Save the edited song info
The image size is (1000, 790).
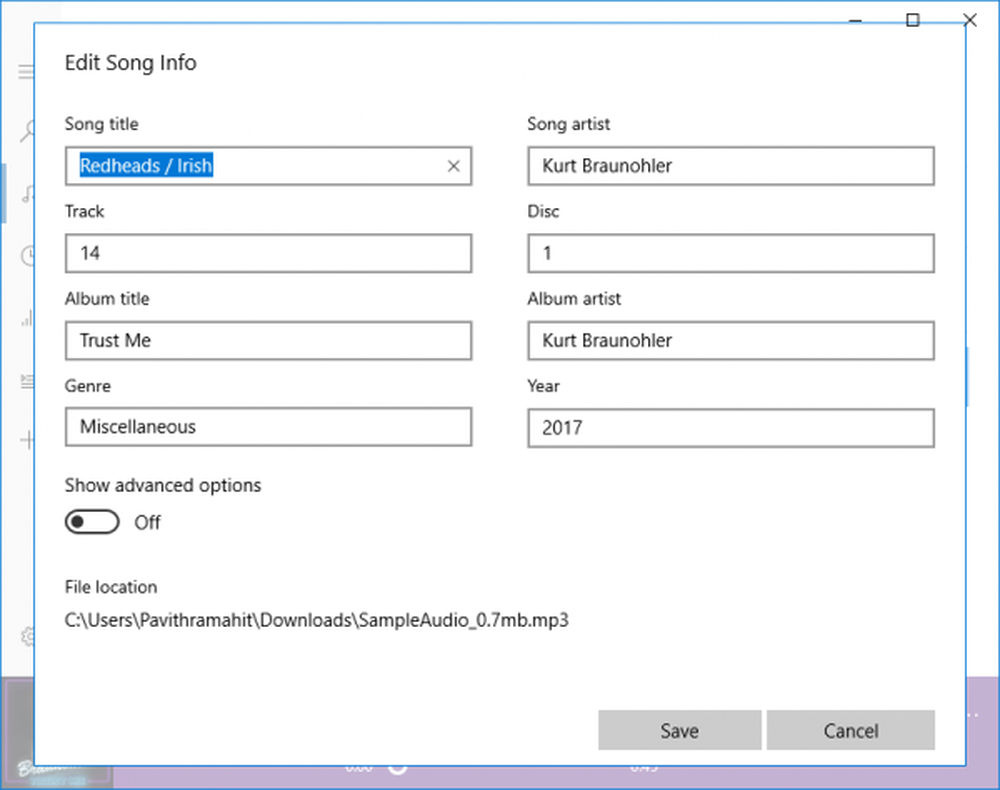click(x=679, y=731)
